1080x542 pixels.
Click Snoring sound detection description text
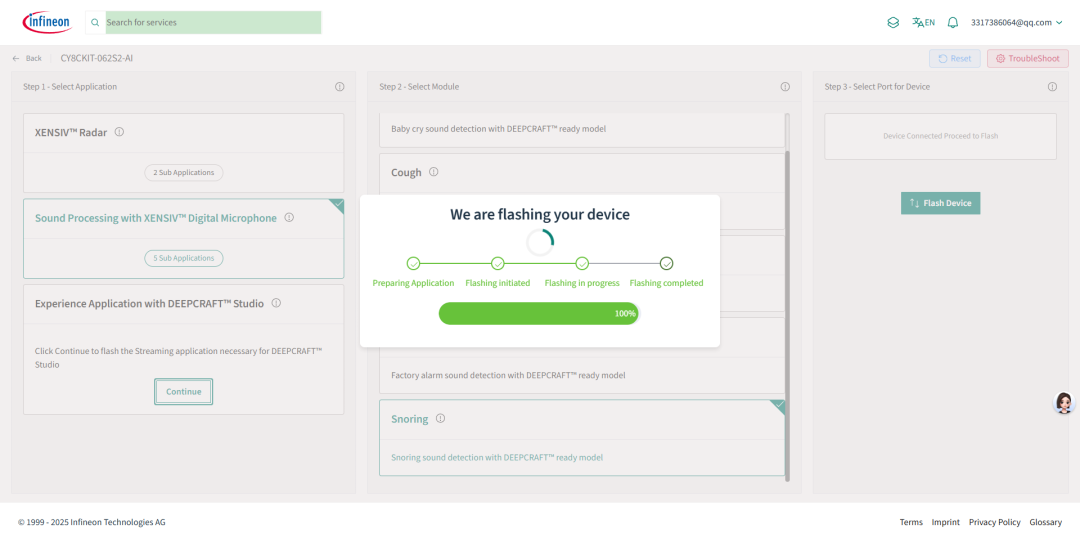[x=497, y=457]
